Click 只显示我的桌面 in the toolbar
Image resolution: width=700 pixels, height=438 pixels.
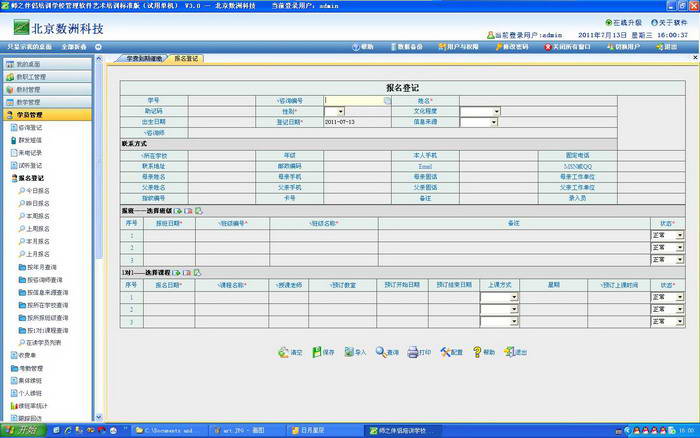(29, 47)
